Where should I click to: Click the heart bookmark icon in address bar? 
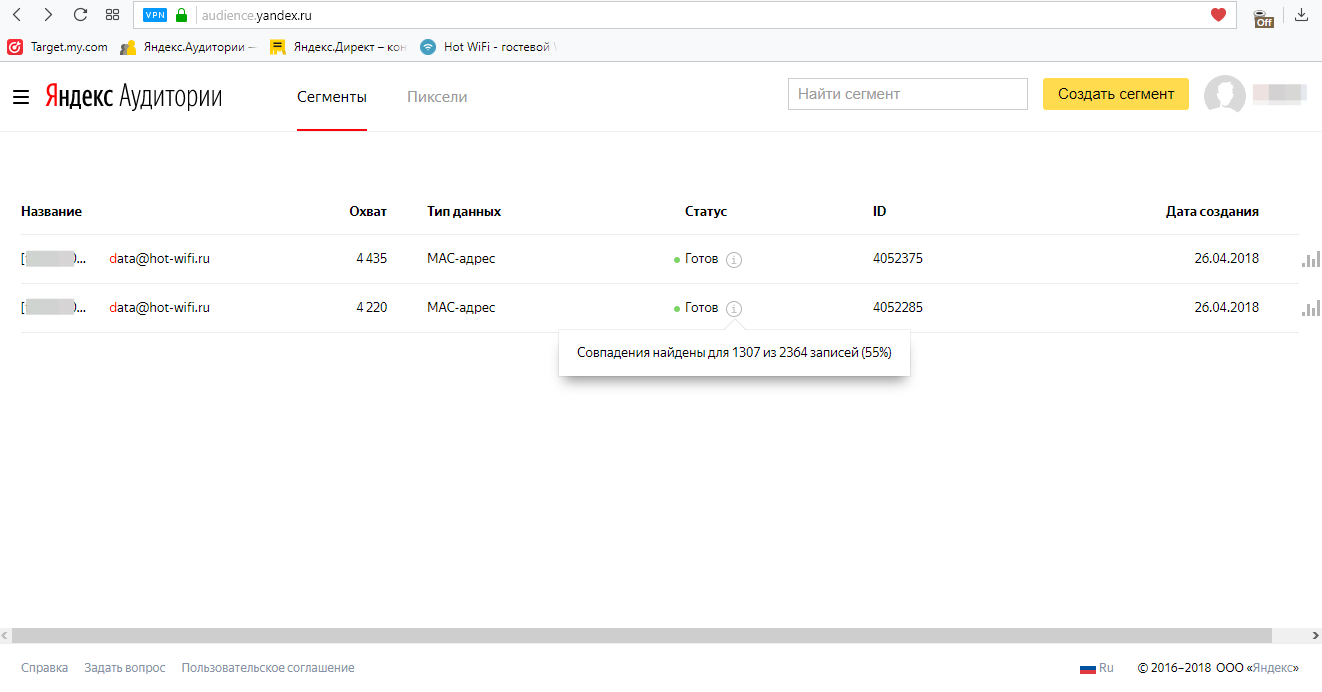[1218, 15]
